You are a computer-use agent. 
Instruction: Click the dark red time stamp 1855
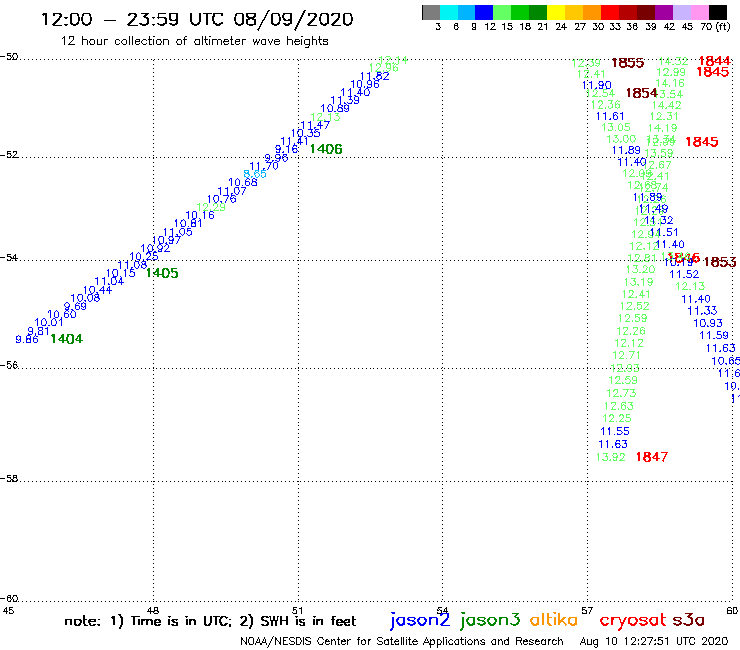point(628,63)
